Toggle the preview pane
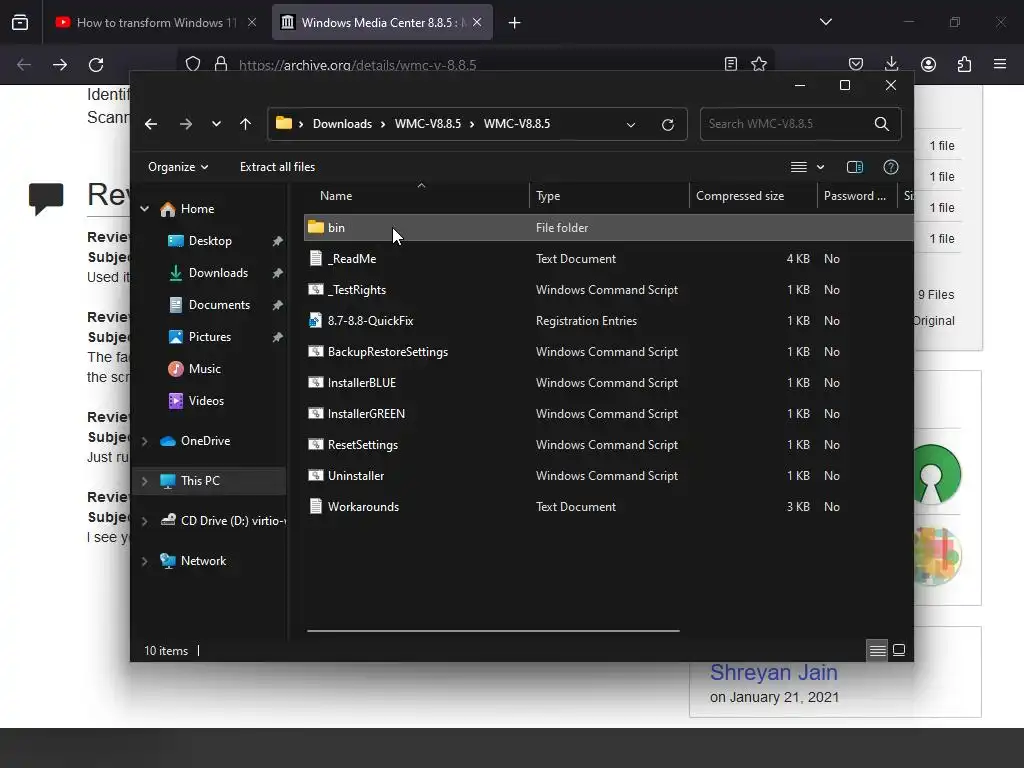Viewport: 1024px width, 768px height. click(x=855, y=167)
